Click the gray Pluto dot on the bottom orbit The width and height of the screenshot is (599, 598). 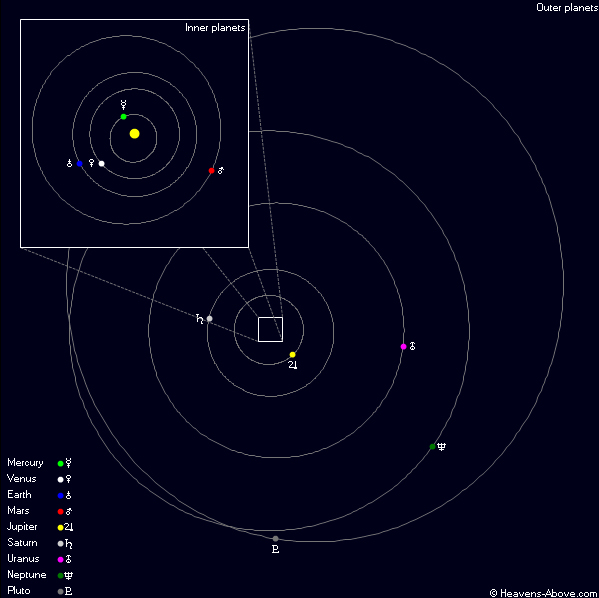point(275,539)
